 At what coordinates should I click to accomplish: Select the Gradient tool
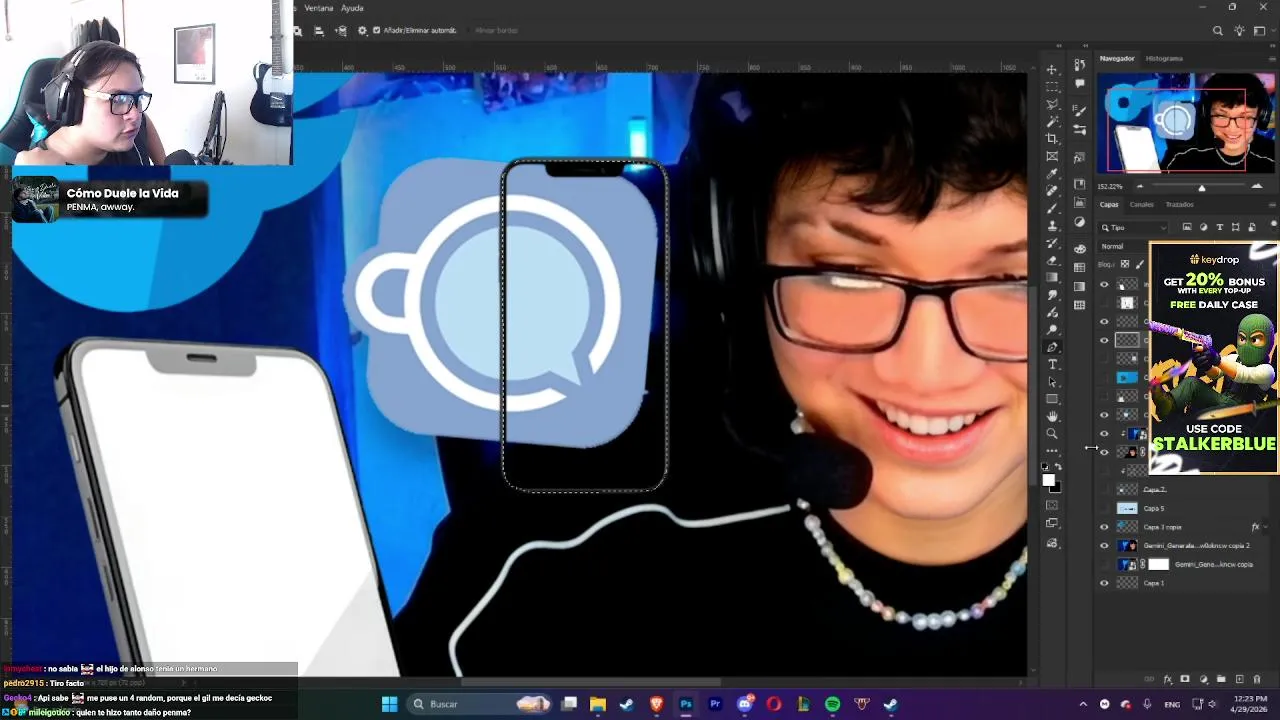(x=1052, y=277)
